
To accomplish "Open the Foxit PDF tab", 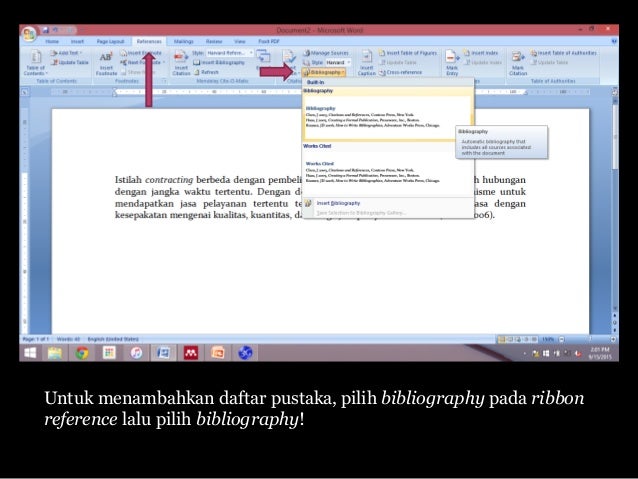I will coord(269,42).
